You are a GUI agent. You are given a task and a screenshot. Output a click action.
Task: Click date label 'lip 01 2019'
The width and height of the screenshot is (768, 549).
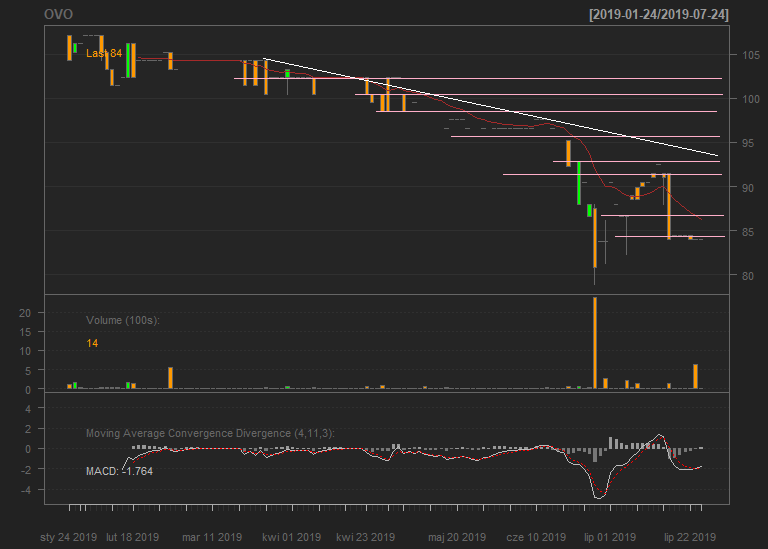(610, 537)
